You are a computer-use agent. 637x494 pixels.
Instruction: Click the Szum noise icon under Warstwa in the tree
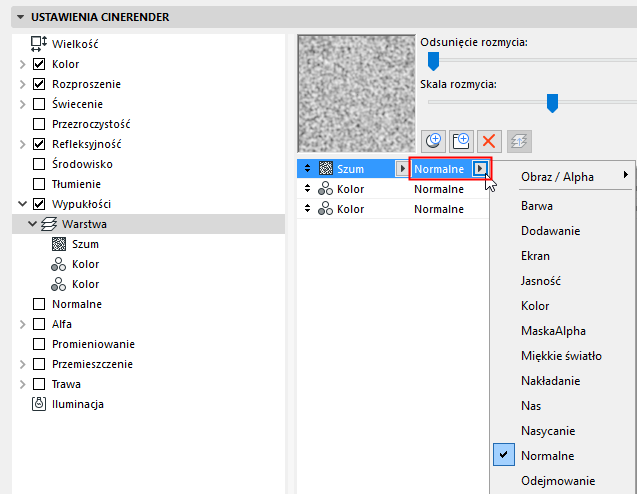[x=59, y=244]
